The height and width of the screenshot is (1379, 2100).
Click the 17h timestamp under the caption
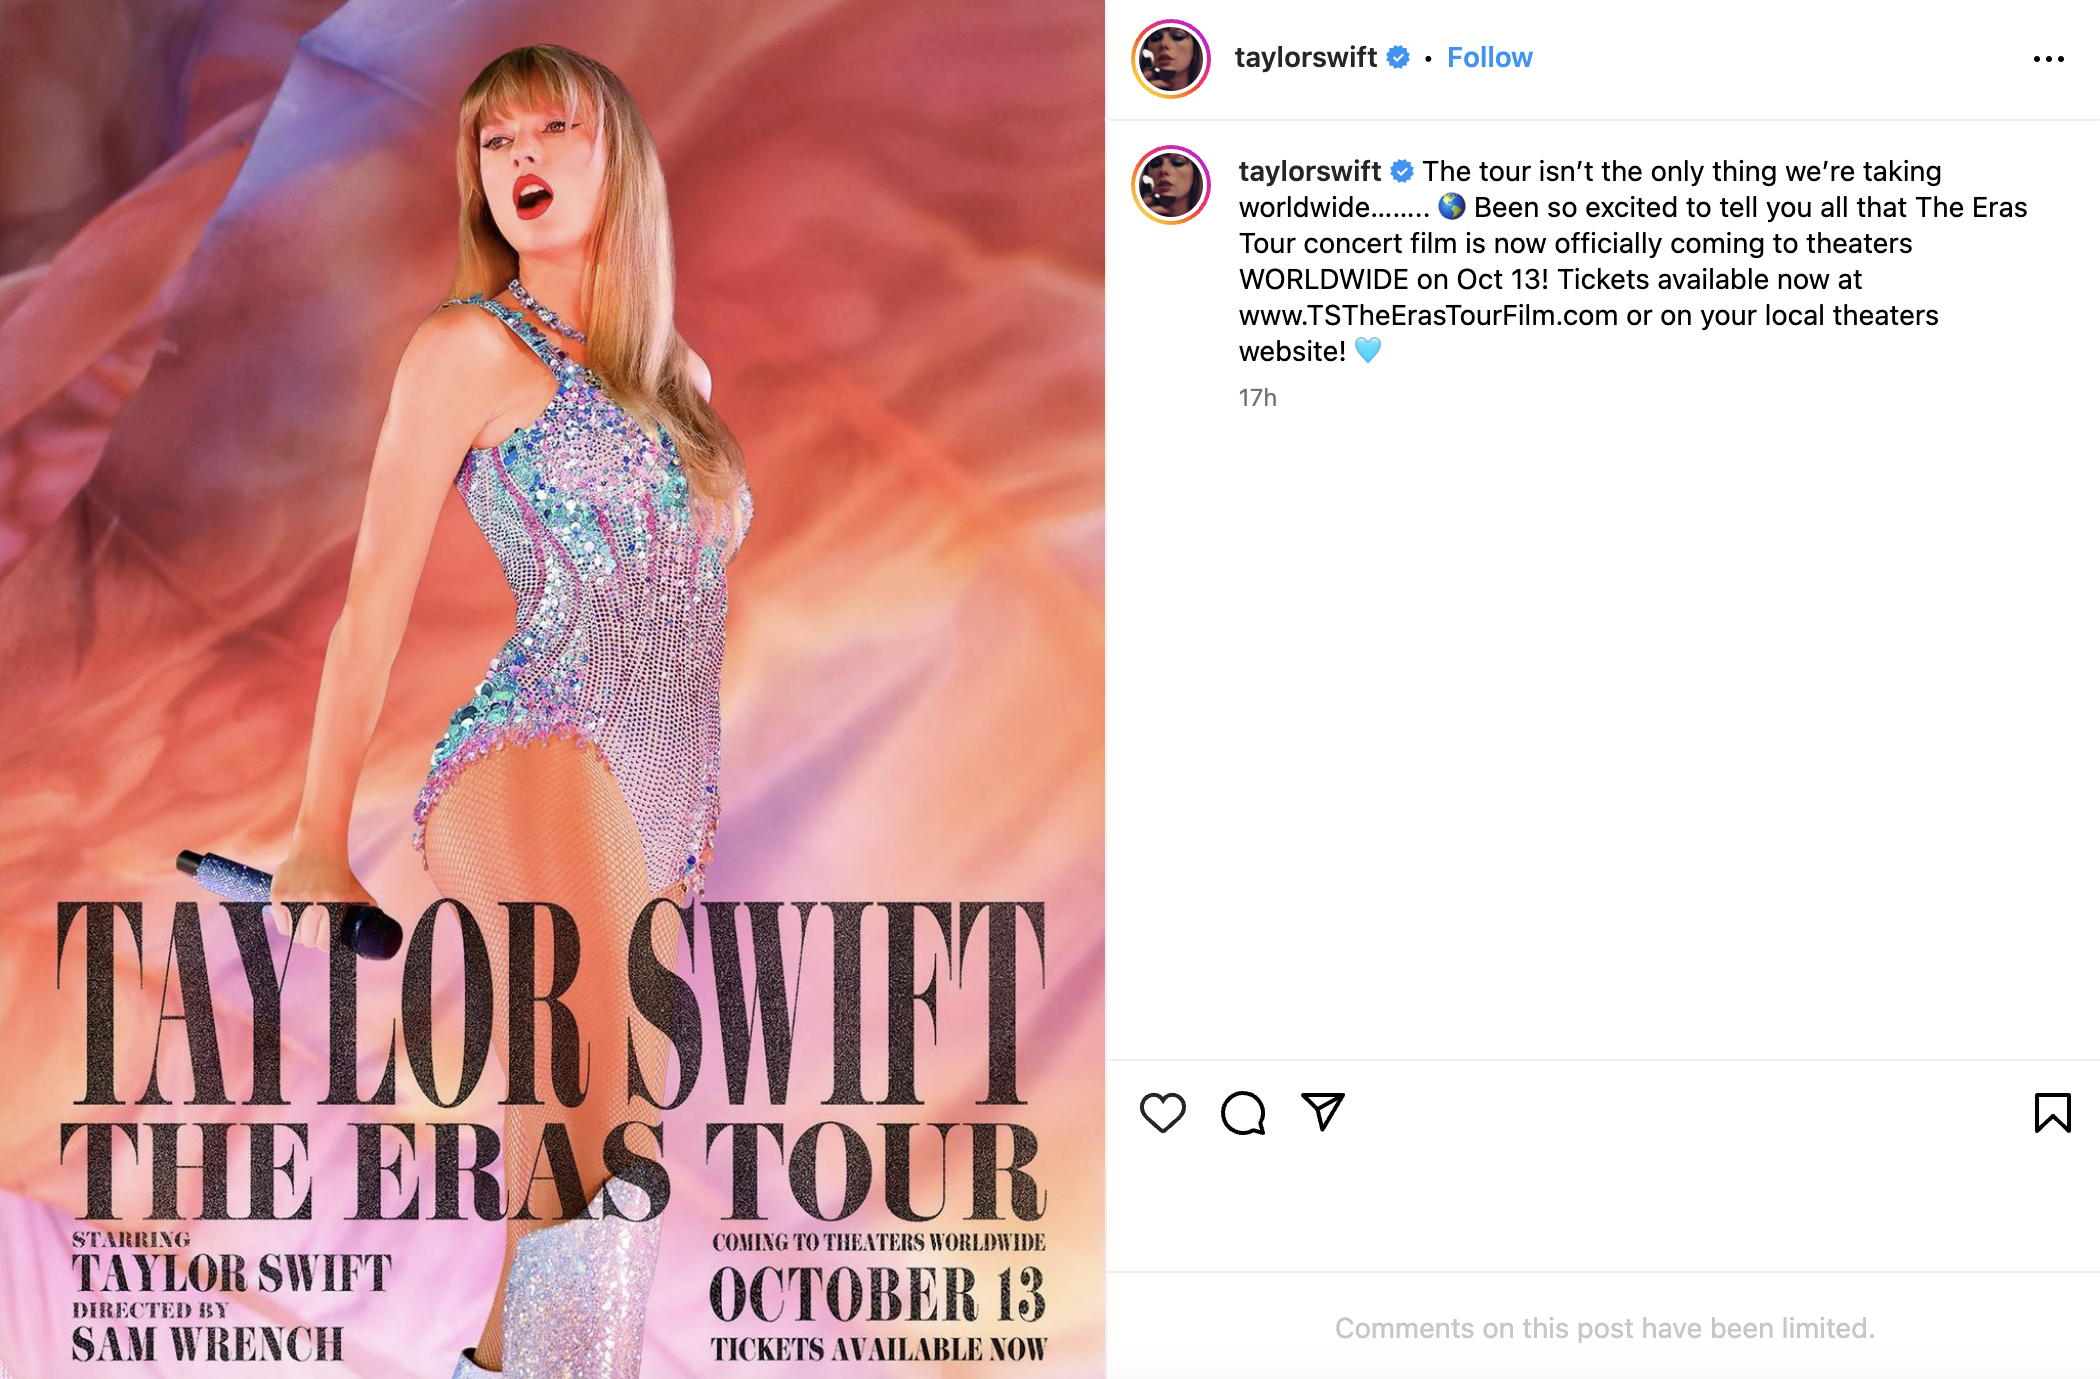pos(1257,398)
